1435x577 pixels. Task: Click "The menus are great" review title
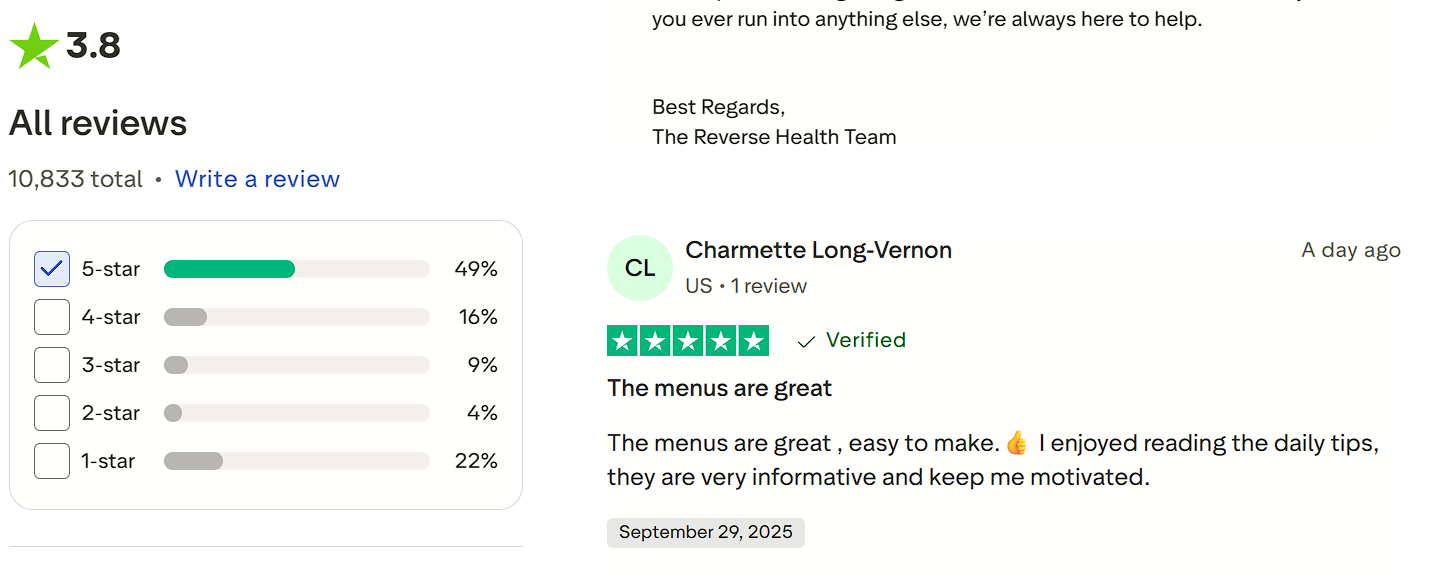point(719,388)
